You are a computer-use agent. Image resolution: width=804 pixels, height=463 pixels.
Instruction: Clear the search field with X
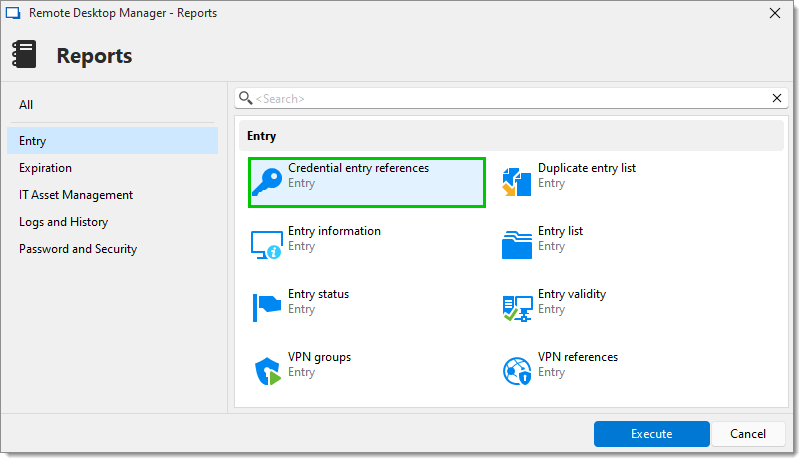pyautogui.click(x=776, y=98)
